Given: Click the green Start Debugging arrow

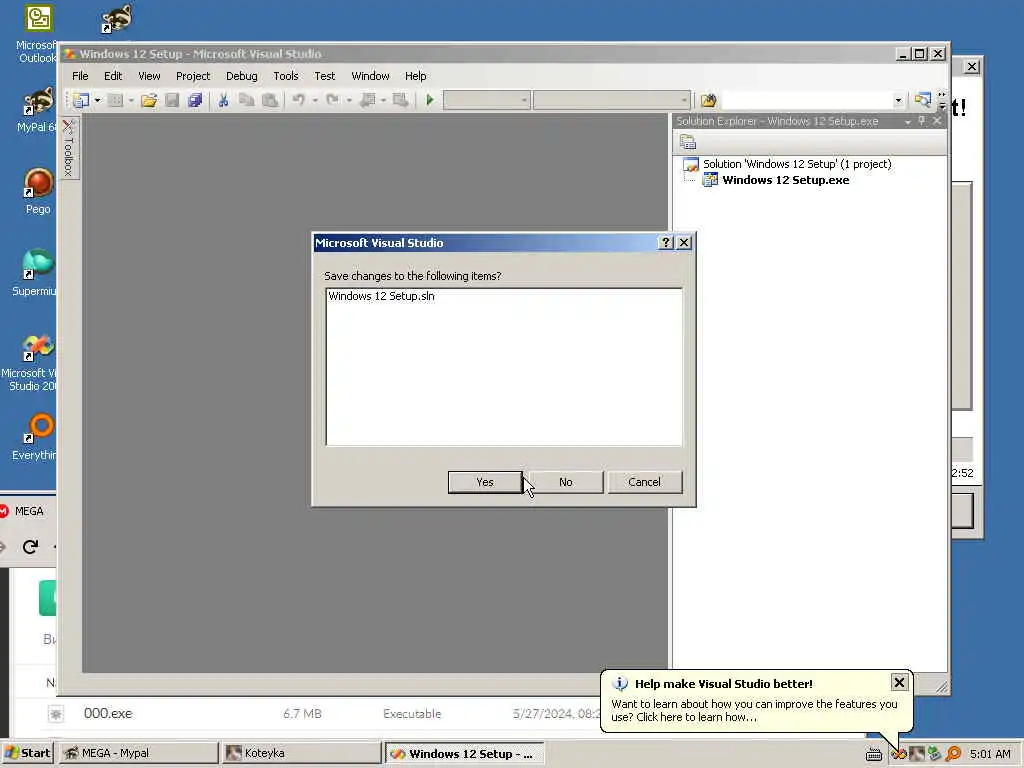Looking at the screenshot, I should click(430, 100).
